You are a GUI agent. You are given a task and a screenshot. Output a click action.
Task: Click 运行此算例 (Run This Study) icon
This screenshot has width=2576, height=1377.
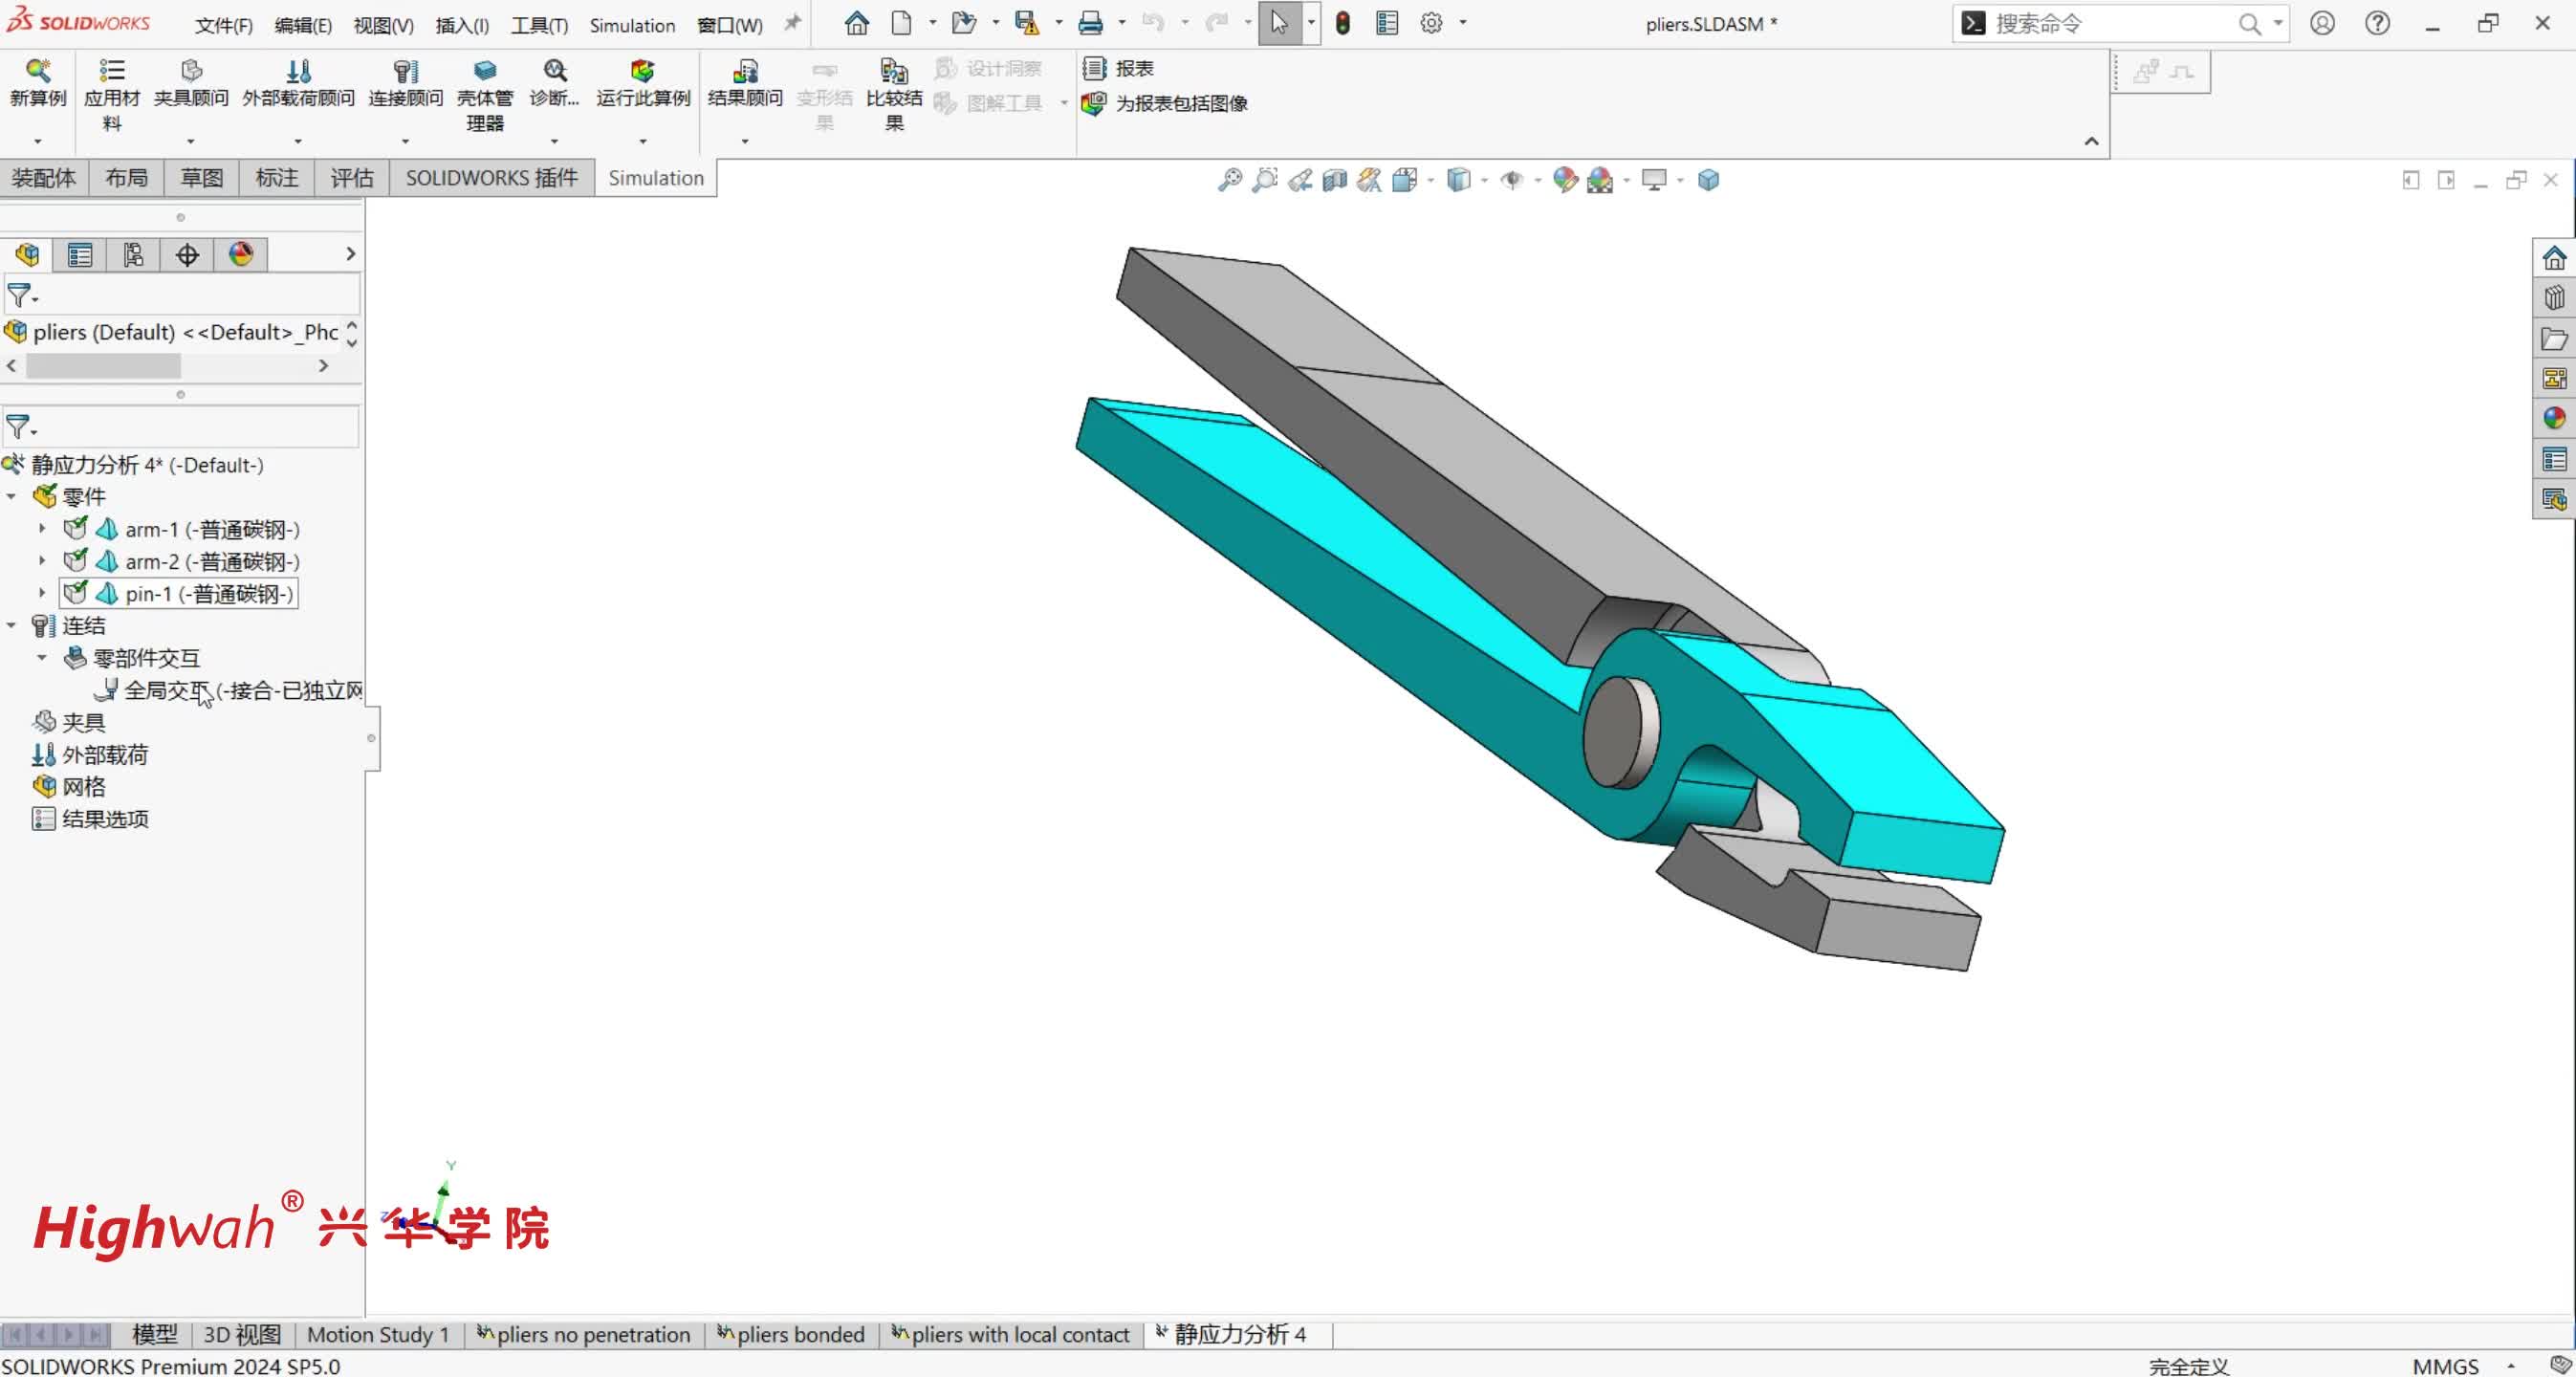coord(642,71)
